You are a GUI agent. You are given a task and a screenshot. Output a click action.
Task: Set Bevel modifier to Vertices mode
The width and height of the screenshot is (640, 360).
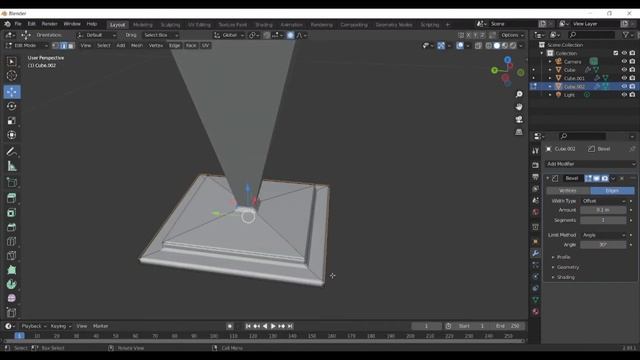(568, 191)
